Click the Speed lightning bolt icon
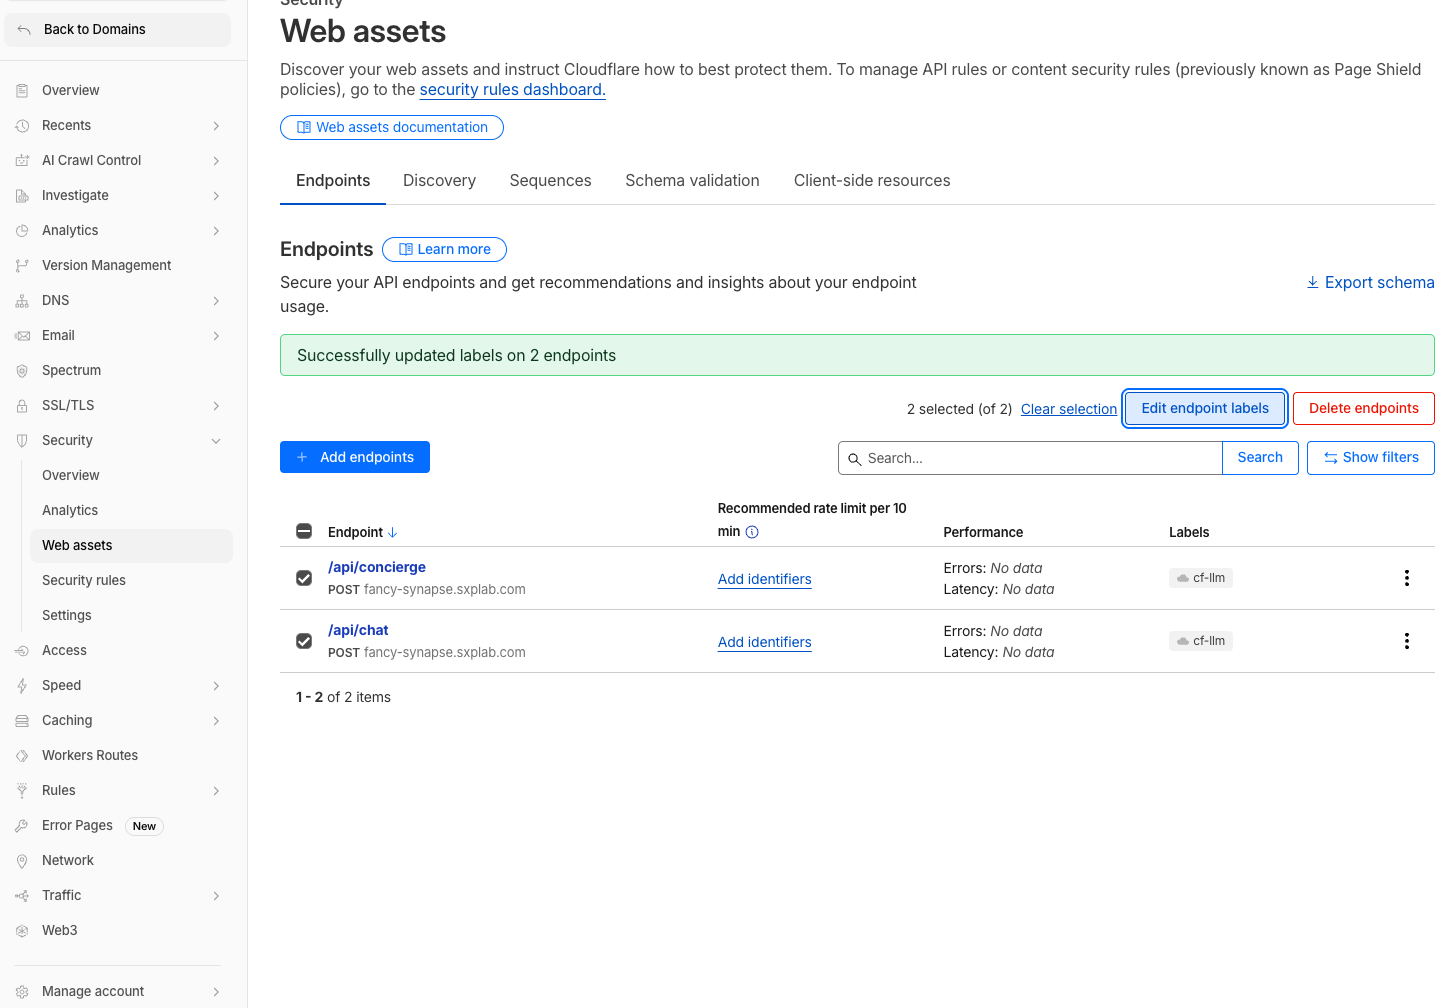 pyautogui.click(x=22, y=686)
